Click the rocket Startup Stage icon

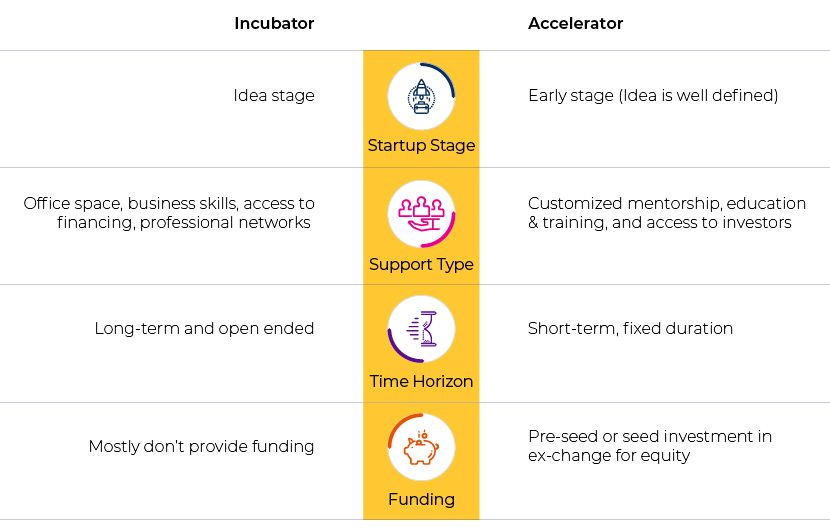point(421,96)
